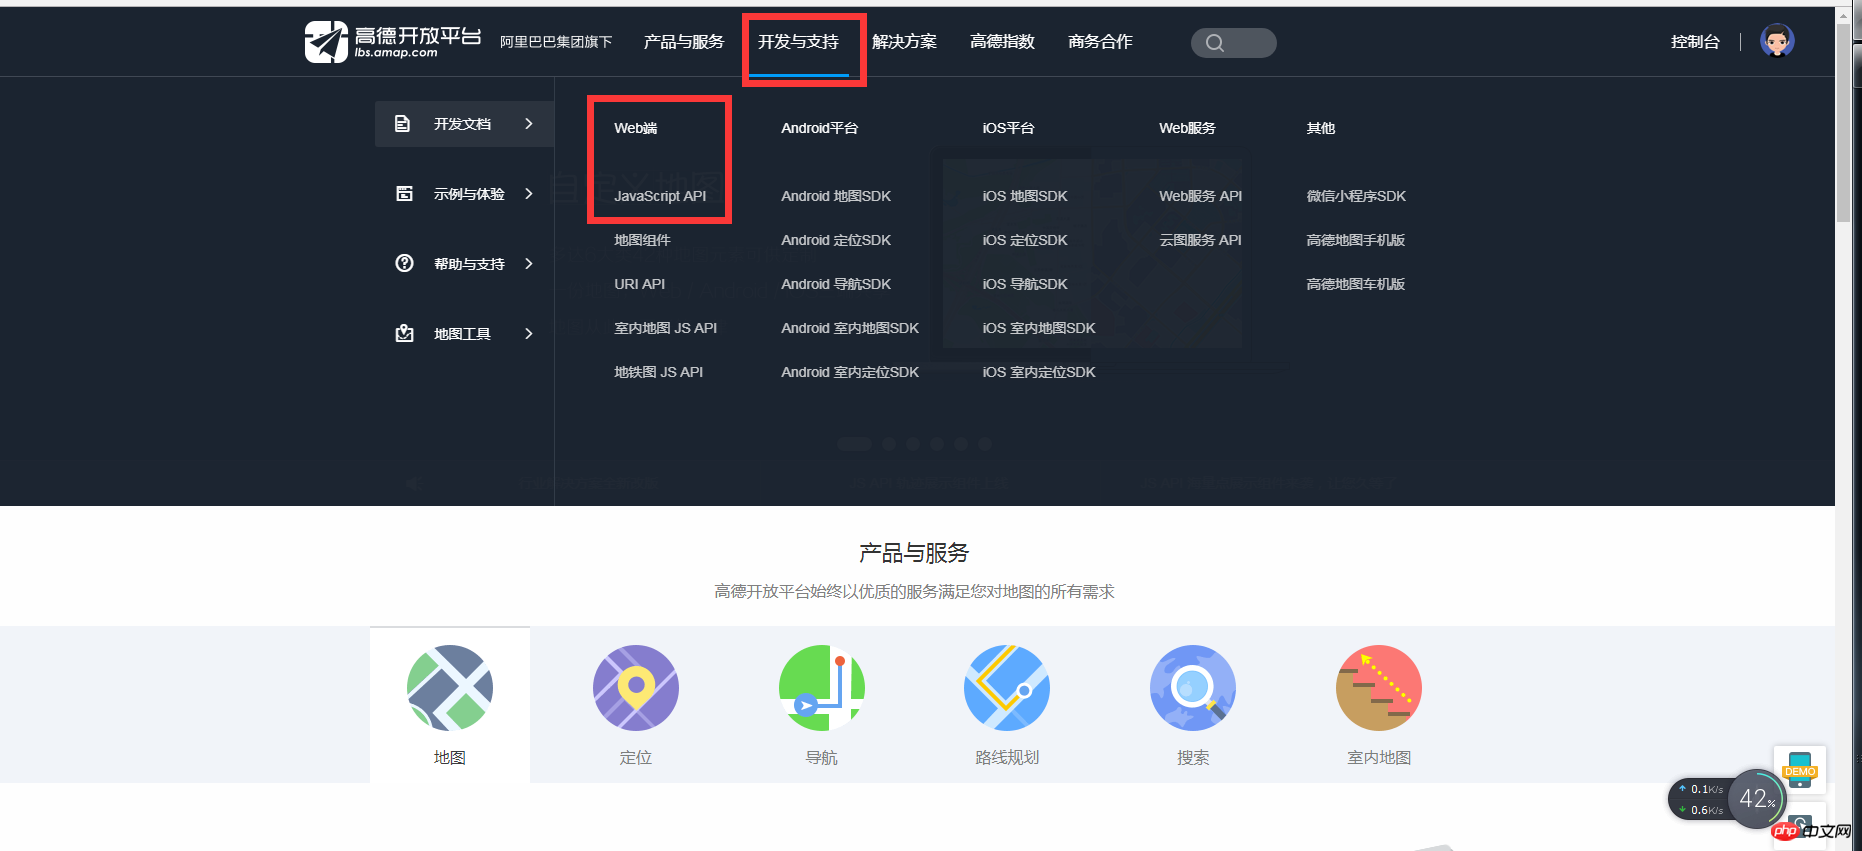Open 地图组件 link

click(x=642, y=240)
